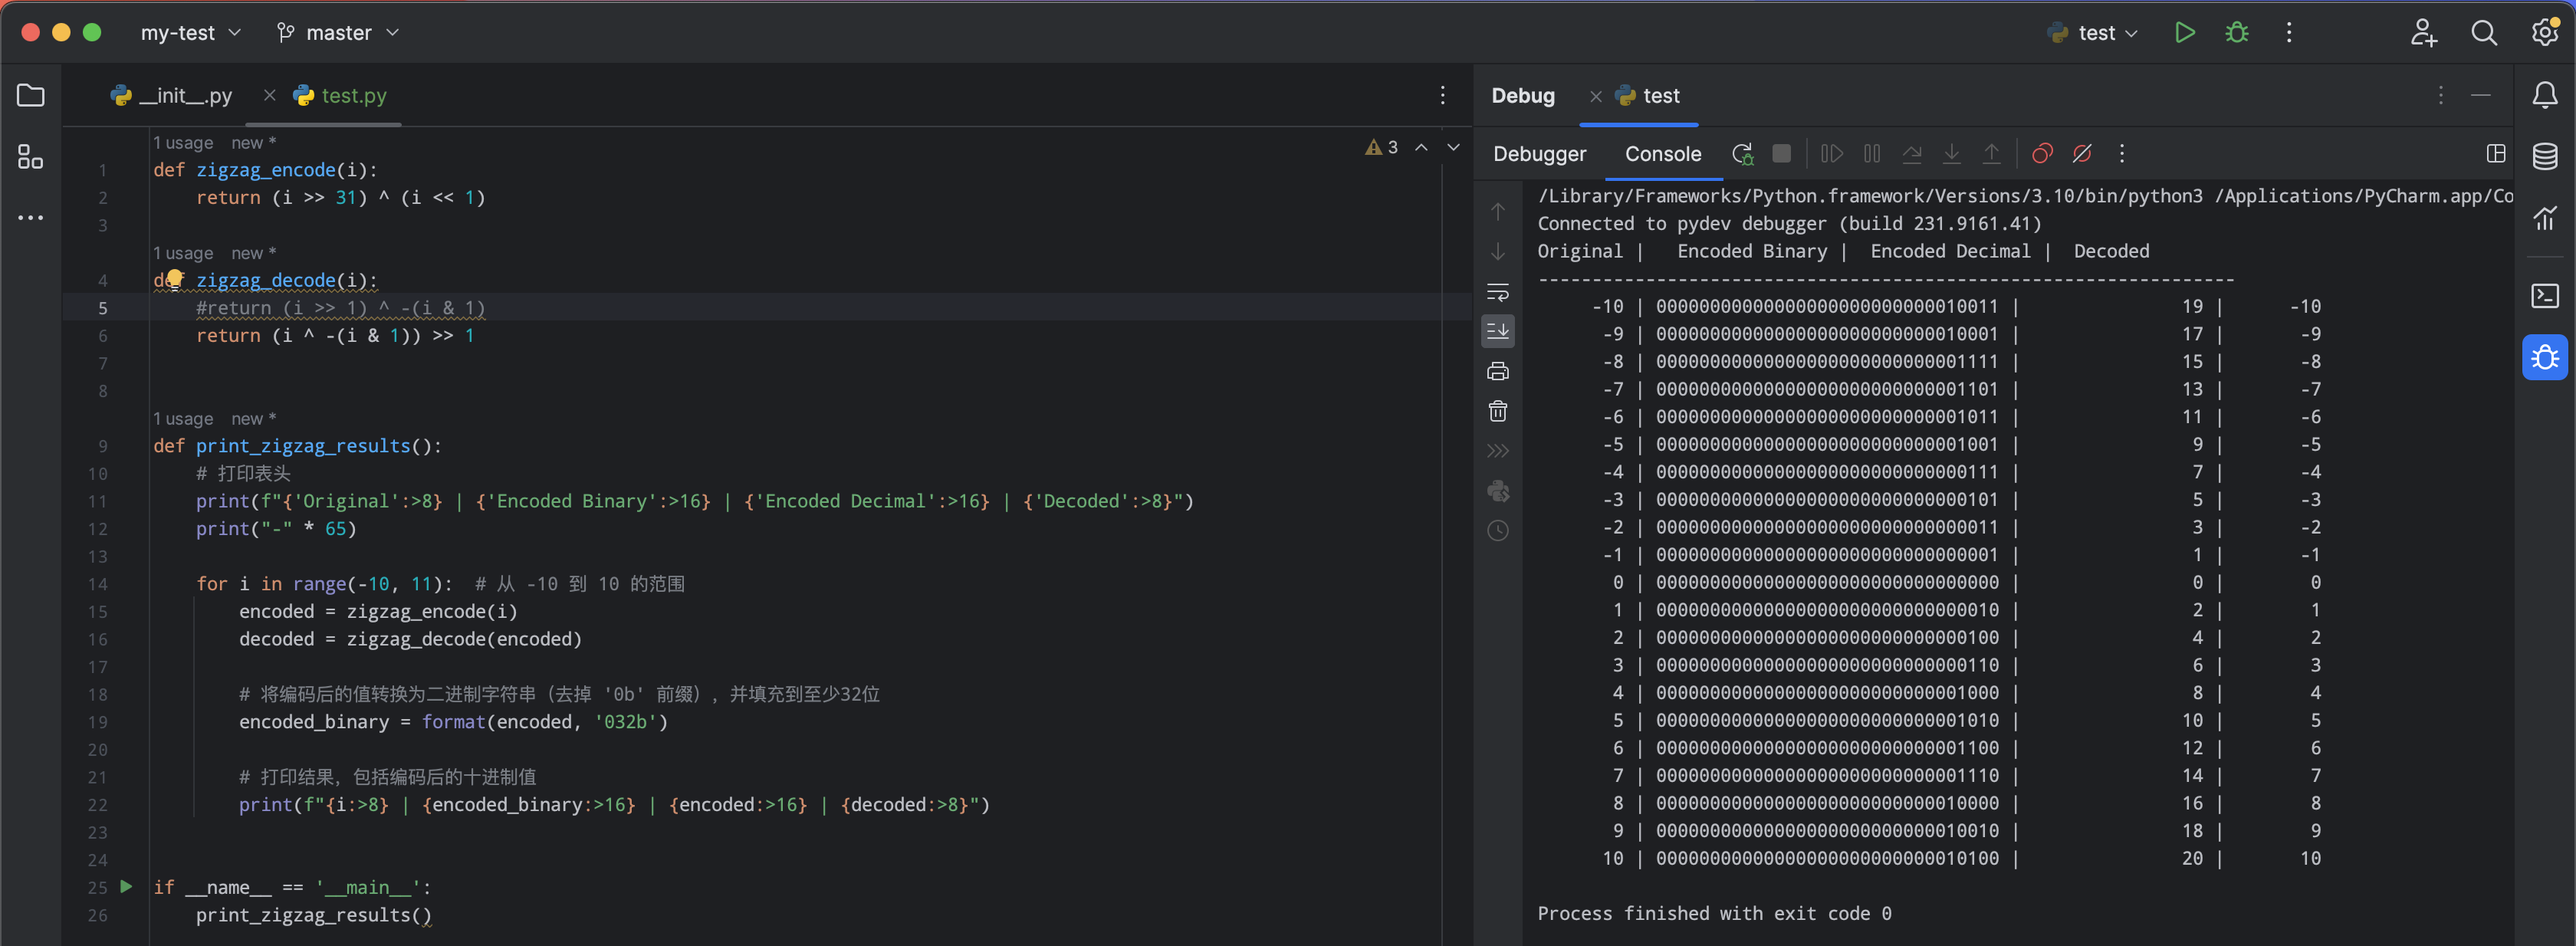This screenshot has height=946, width=2576.
Task: Click the run gutter arrow on line 25
Action: (x=126, y=886)
